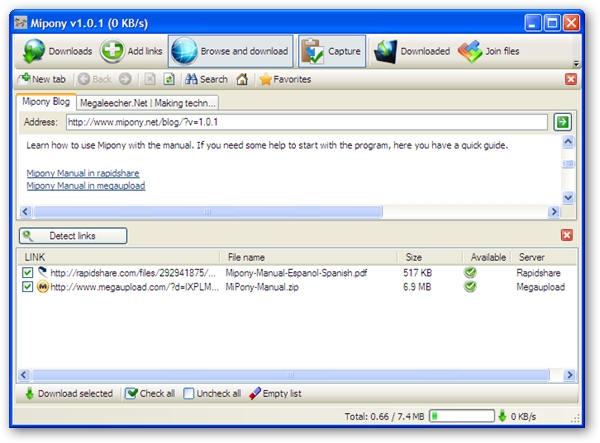The image size is (600, 443).
Task: Click the 517 KB size cell
Action: click(x=417, y=273)
